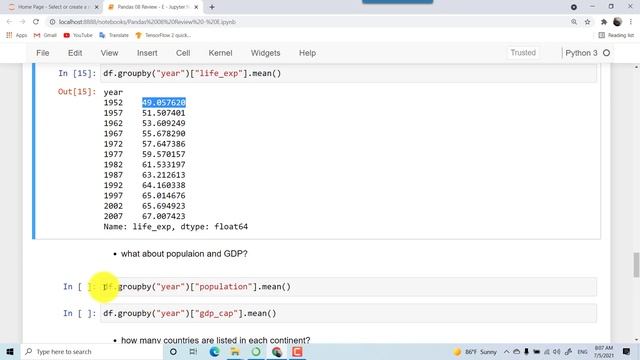Open the volume speaker tray icon
Image resolution: width=640 pixels, height=360 pixels.
tap(557, 351)
